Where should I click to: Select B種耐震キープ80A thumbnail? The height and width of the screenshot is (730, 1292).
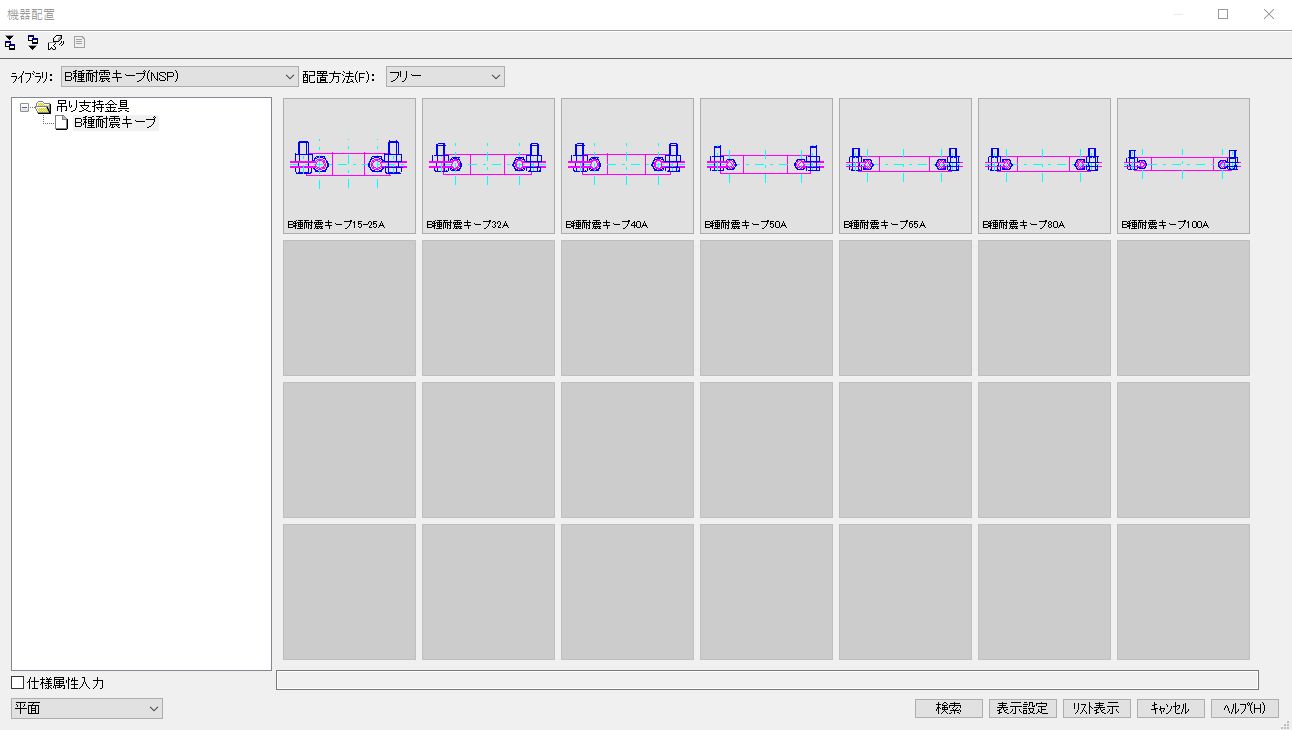(x=1044, y=166)
